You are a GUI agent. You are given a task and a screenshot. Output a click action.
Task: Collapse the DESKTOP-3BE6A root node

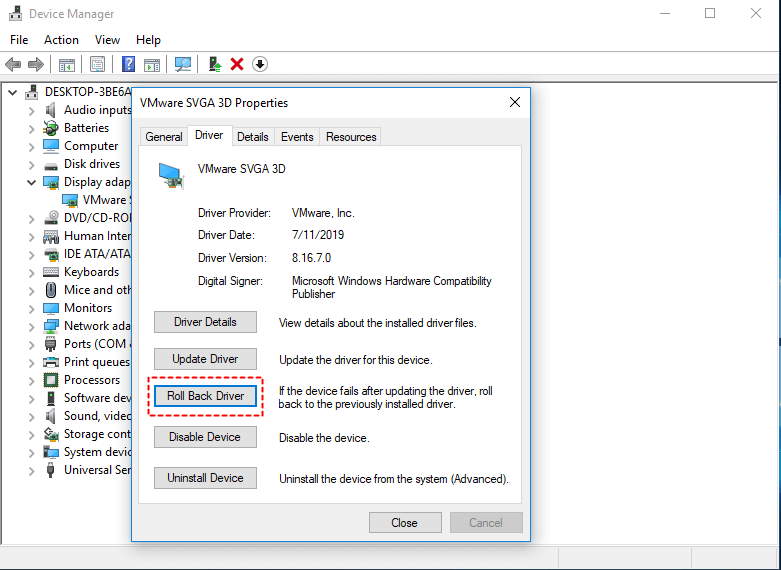coord(13,92)
